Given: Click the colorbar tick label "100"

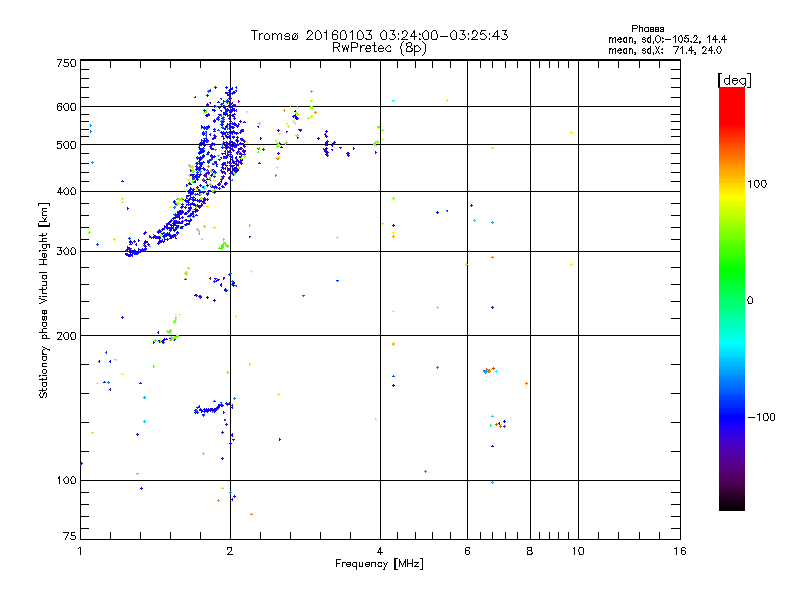Looking at the screenshot, I should tap(757, 184).
